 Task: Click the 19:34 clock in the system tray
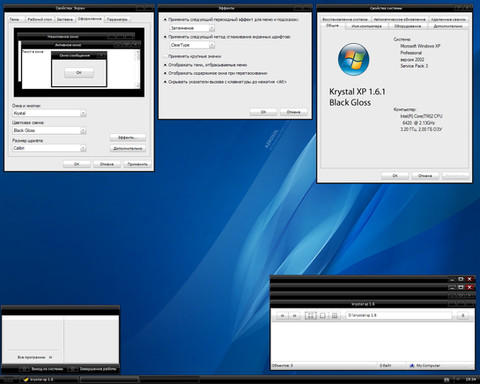pos(471,379)
